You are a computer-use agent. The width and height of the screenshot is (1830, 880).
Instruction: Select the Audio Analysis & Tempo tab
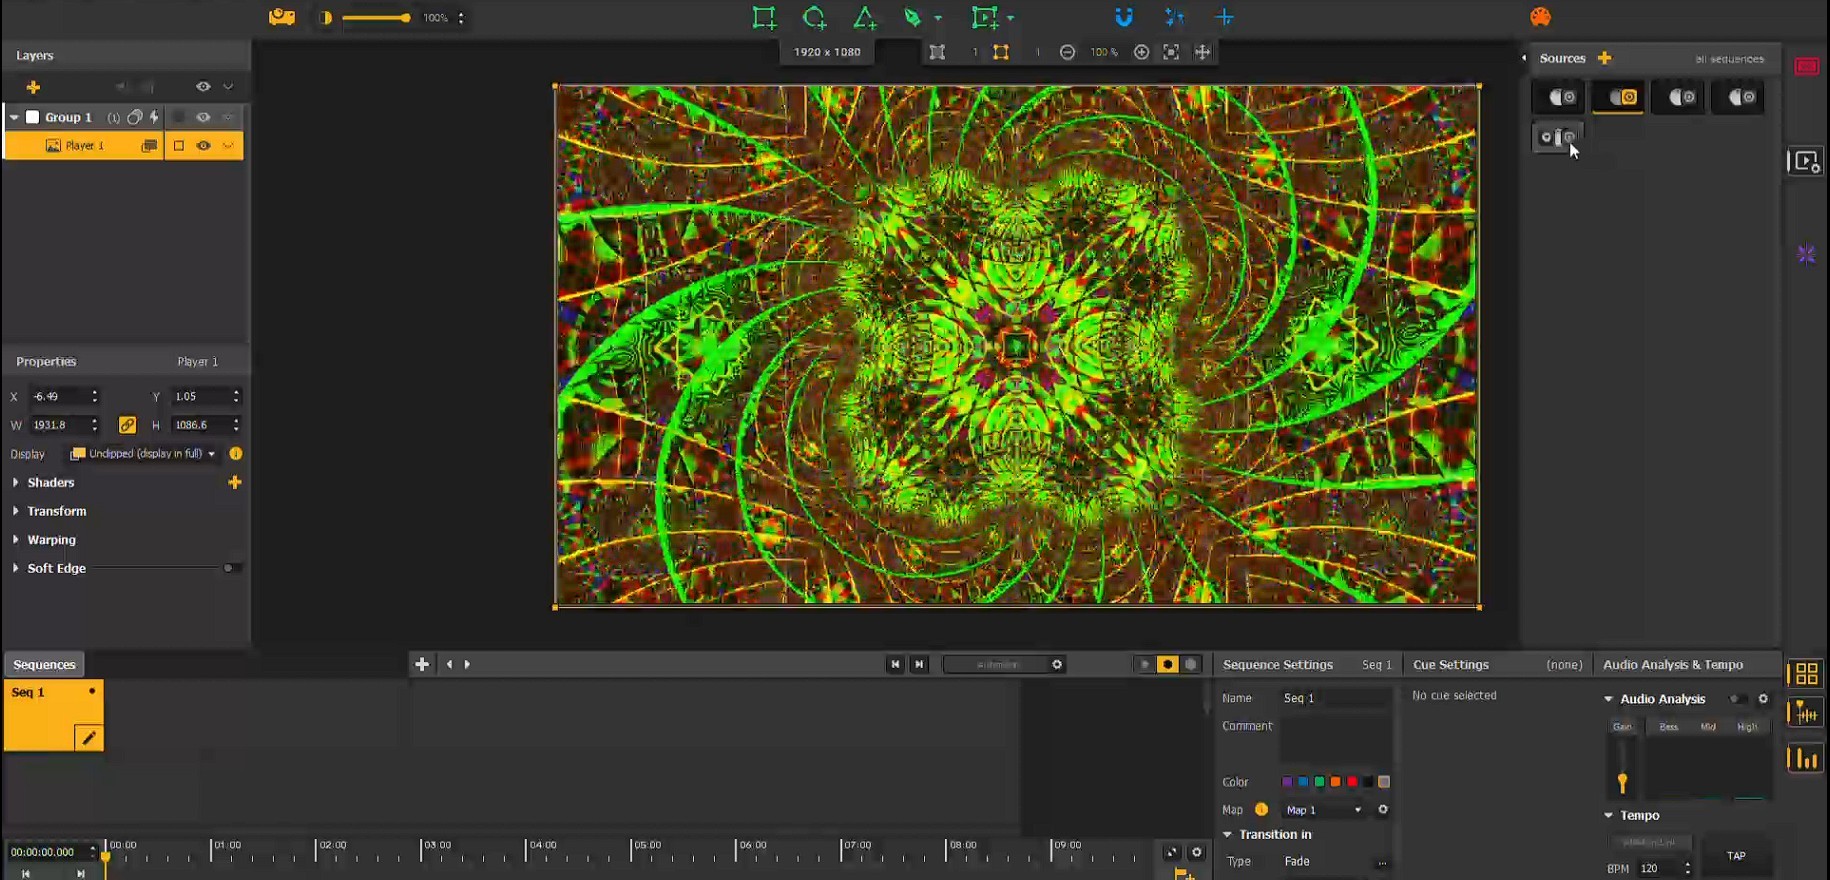tap(1672, 664)
